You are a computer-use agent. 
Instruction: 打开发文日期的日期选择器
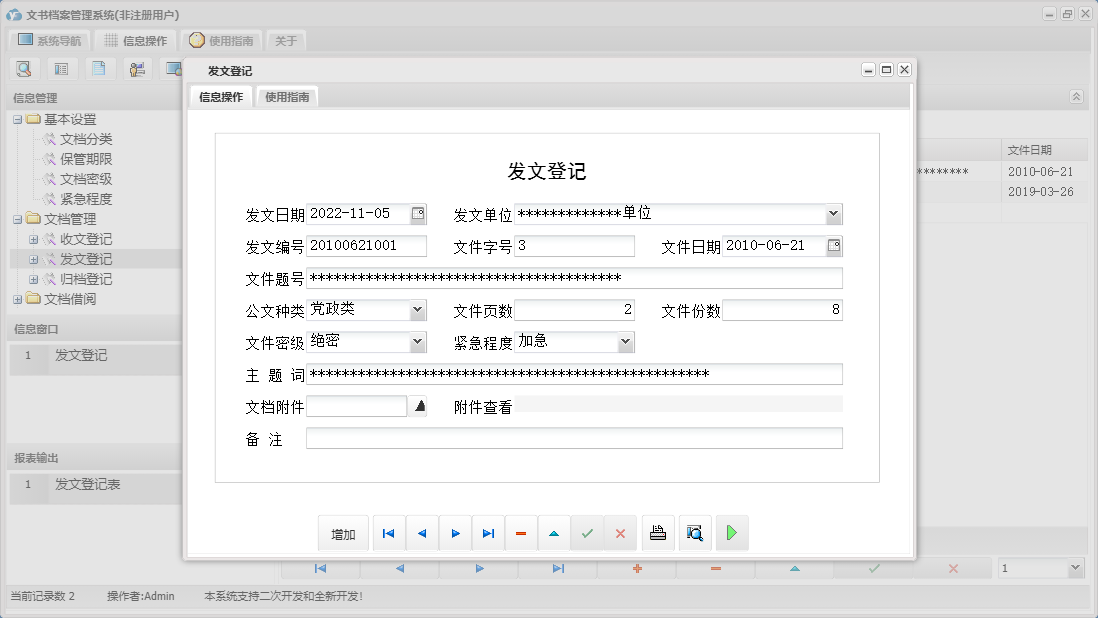click(419, 214)
